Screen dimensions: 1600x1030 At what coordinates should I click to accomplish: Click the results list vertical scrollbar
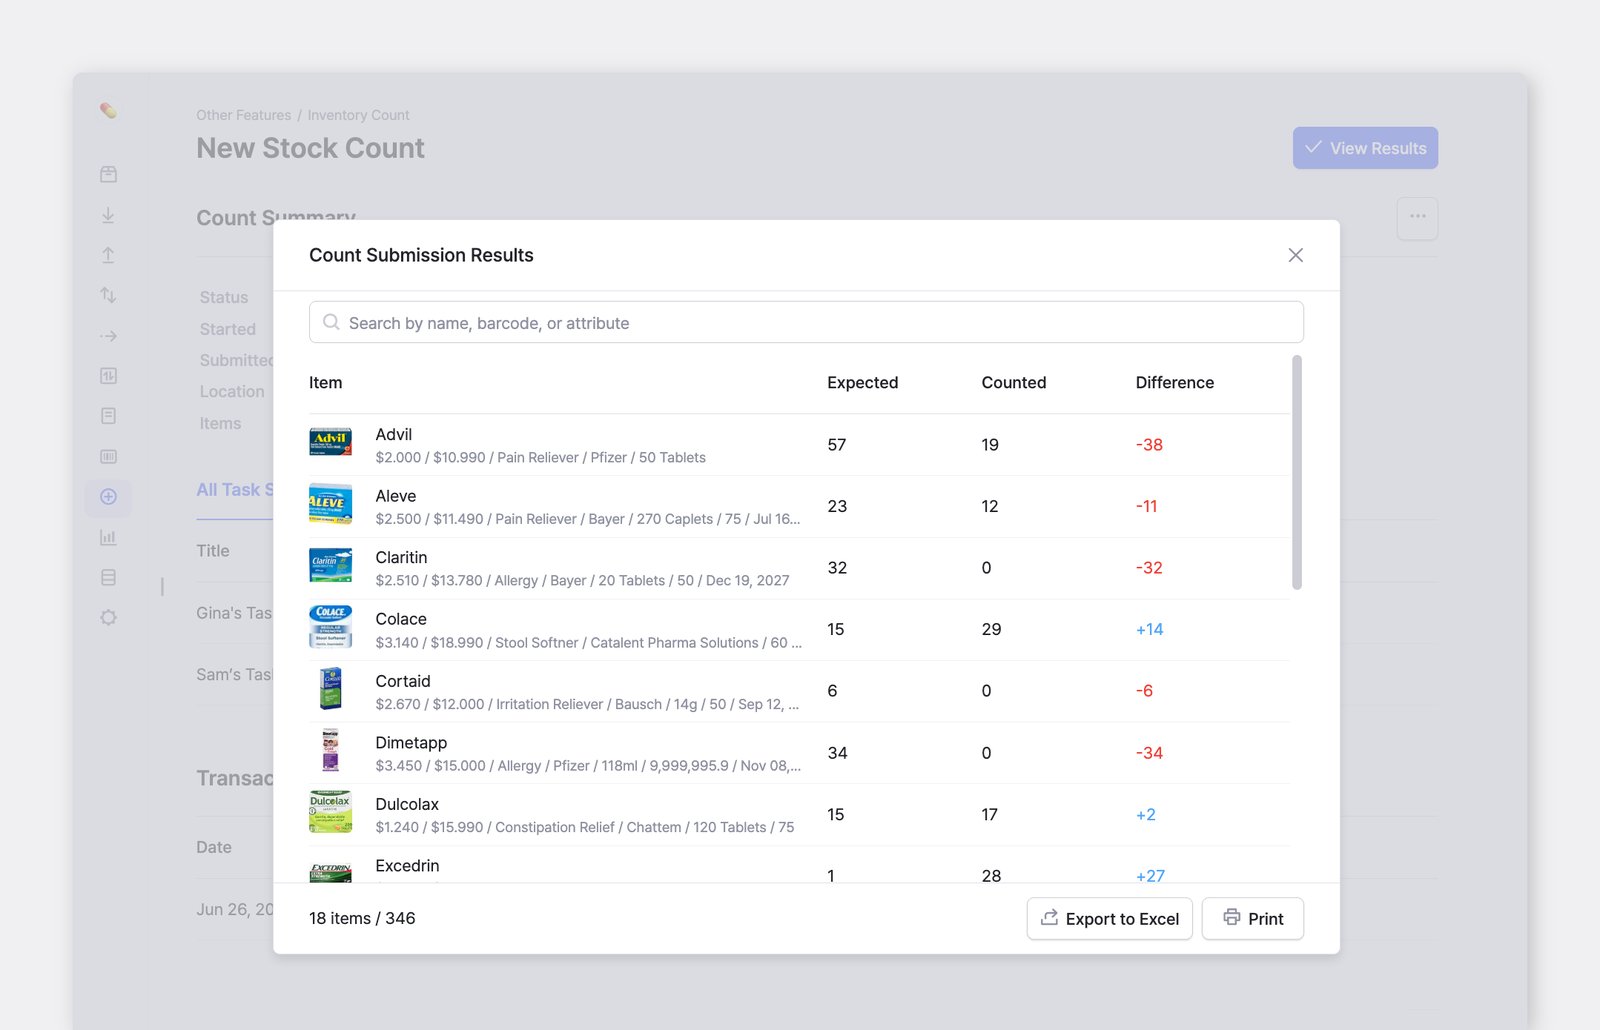click(1297, 472)
